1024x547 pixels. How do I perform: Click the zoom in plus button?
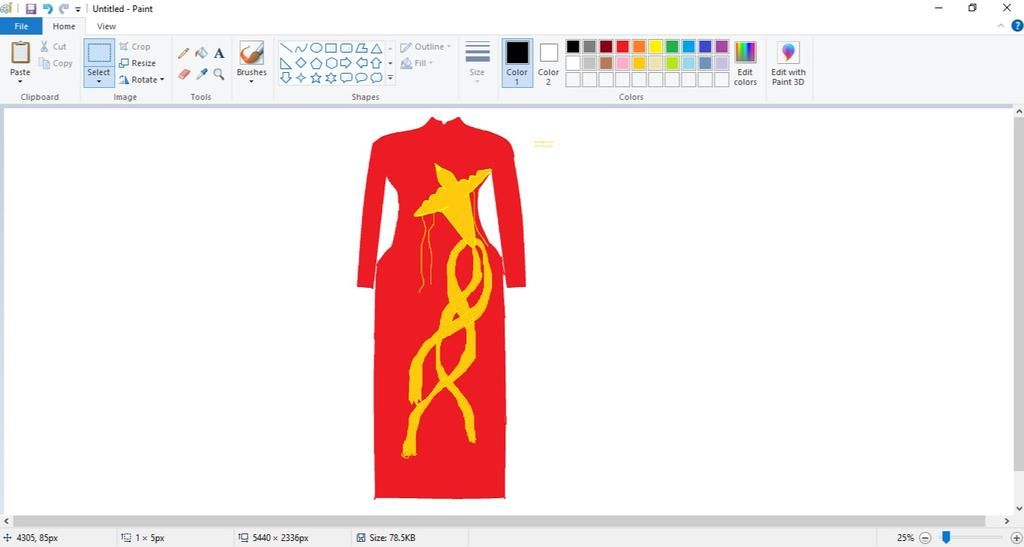(1016, 538)
